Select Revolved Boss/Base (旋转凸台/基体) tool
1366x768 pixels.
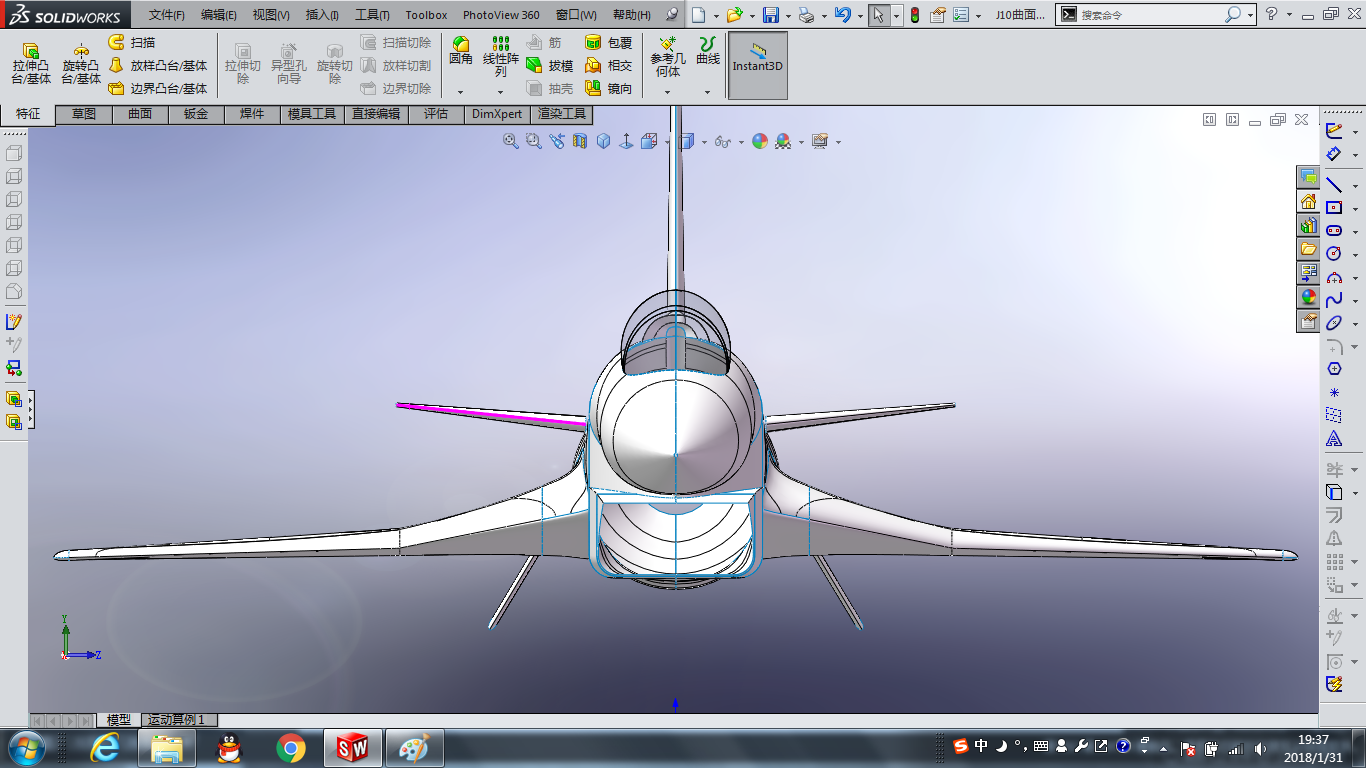(81, 63)
